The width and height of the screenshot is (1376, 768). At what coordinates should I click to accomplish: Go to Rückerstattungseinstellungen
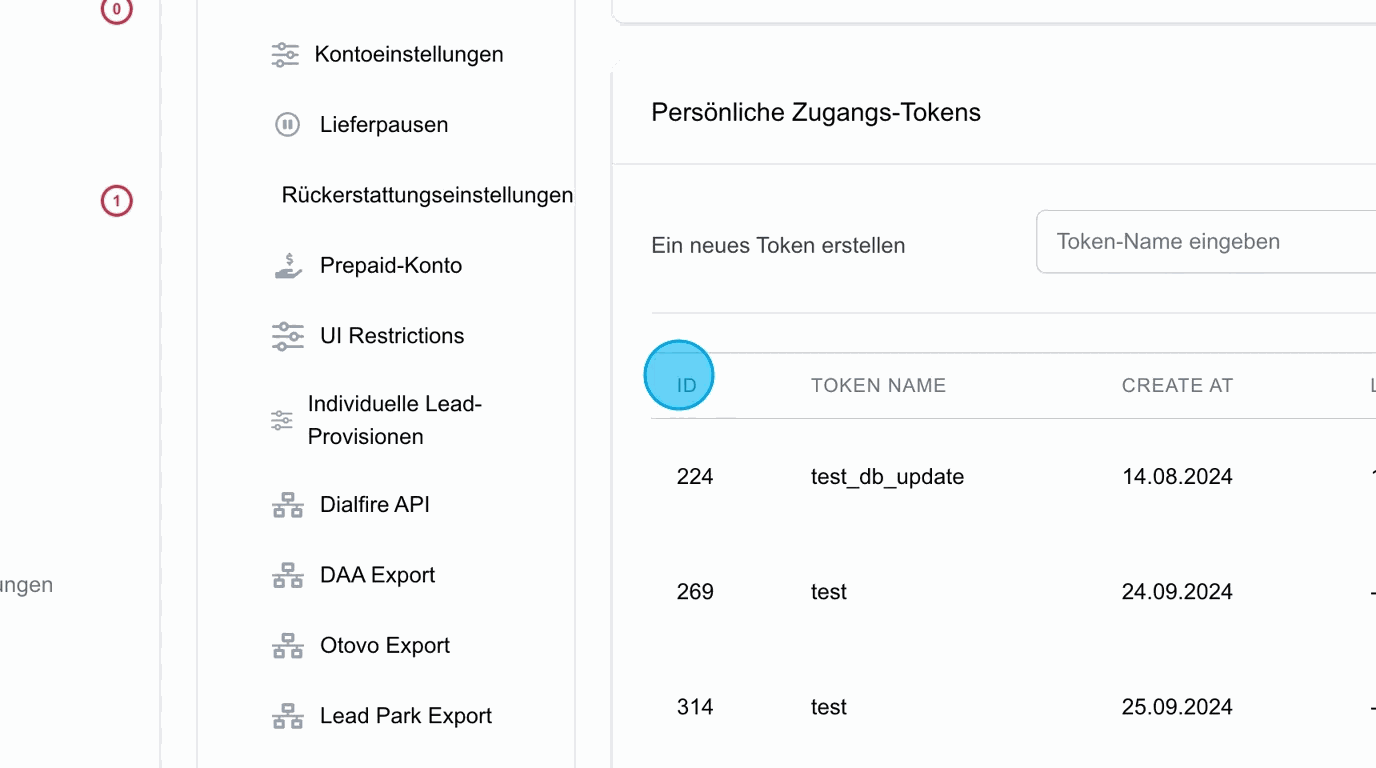click(427, 195)
